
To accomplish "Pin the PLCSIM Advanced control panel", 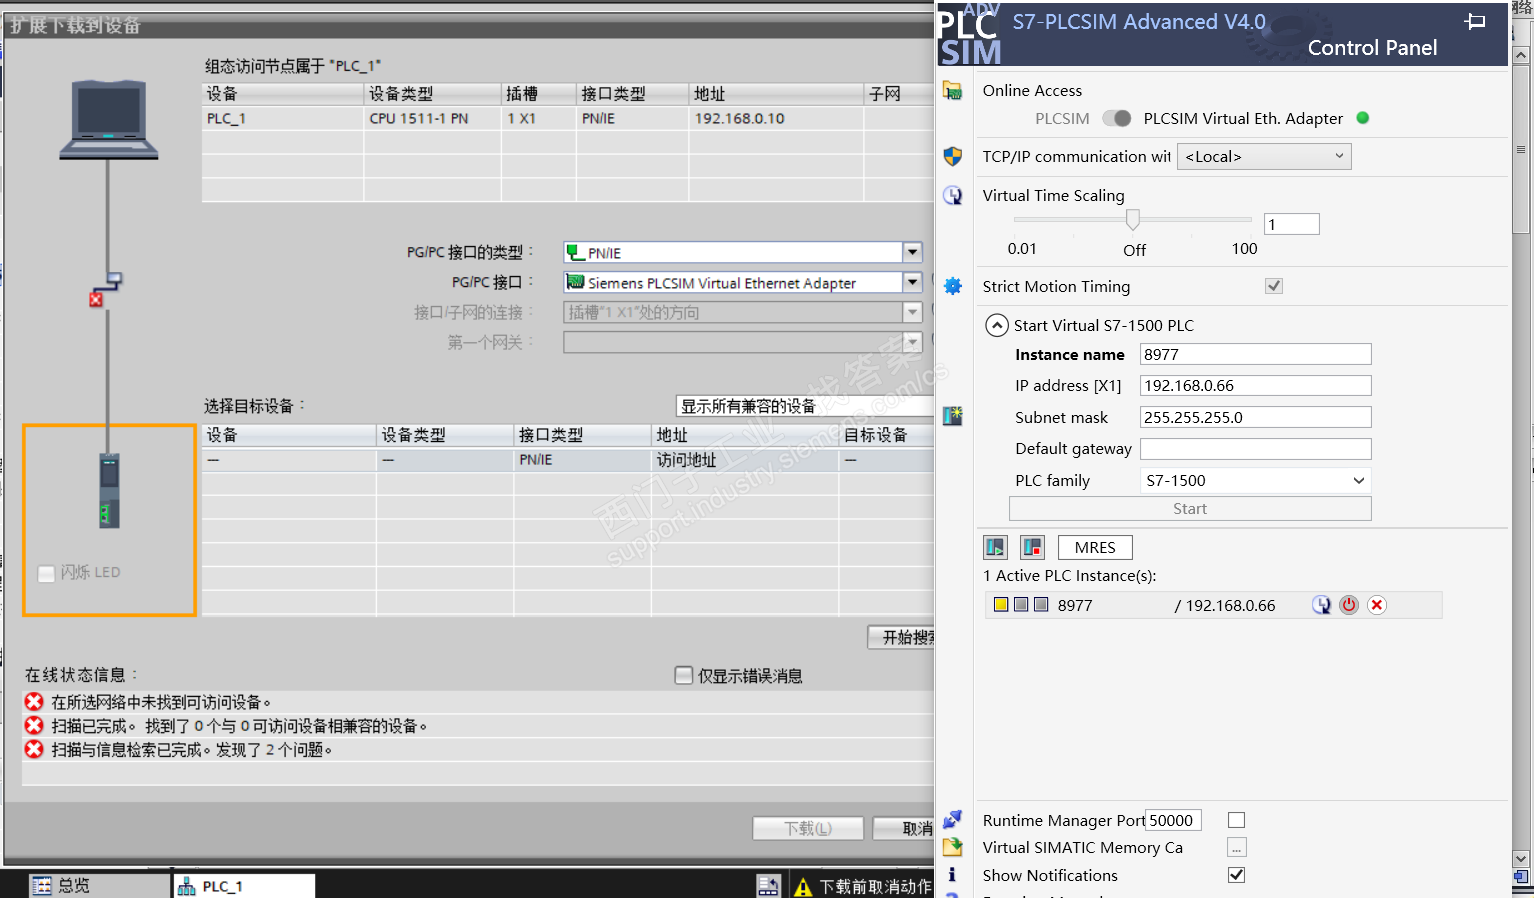I will (x=1475, y=21).
